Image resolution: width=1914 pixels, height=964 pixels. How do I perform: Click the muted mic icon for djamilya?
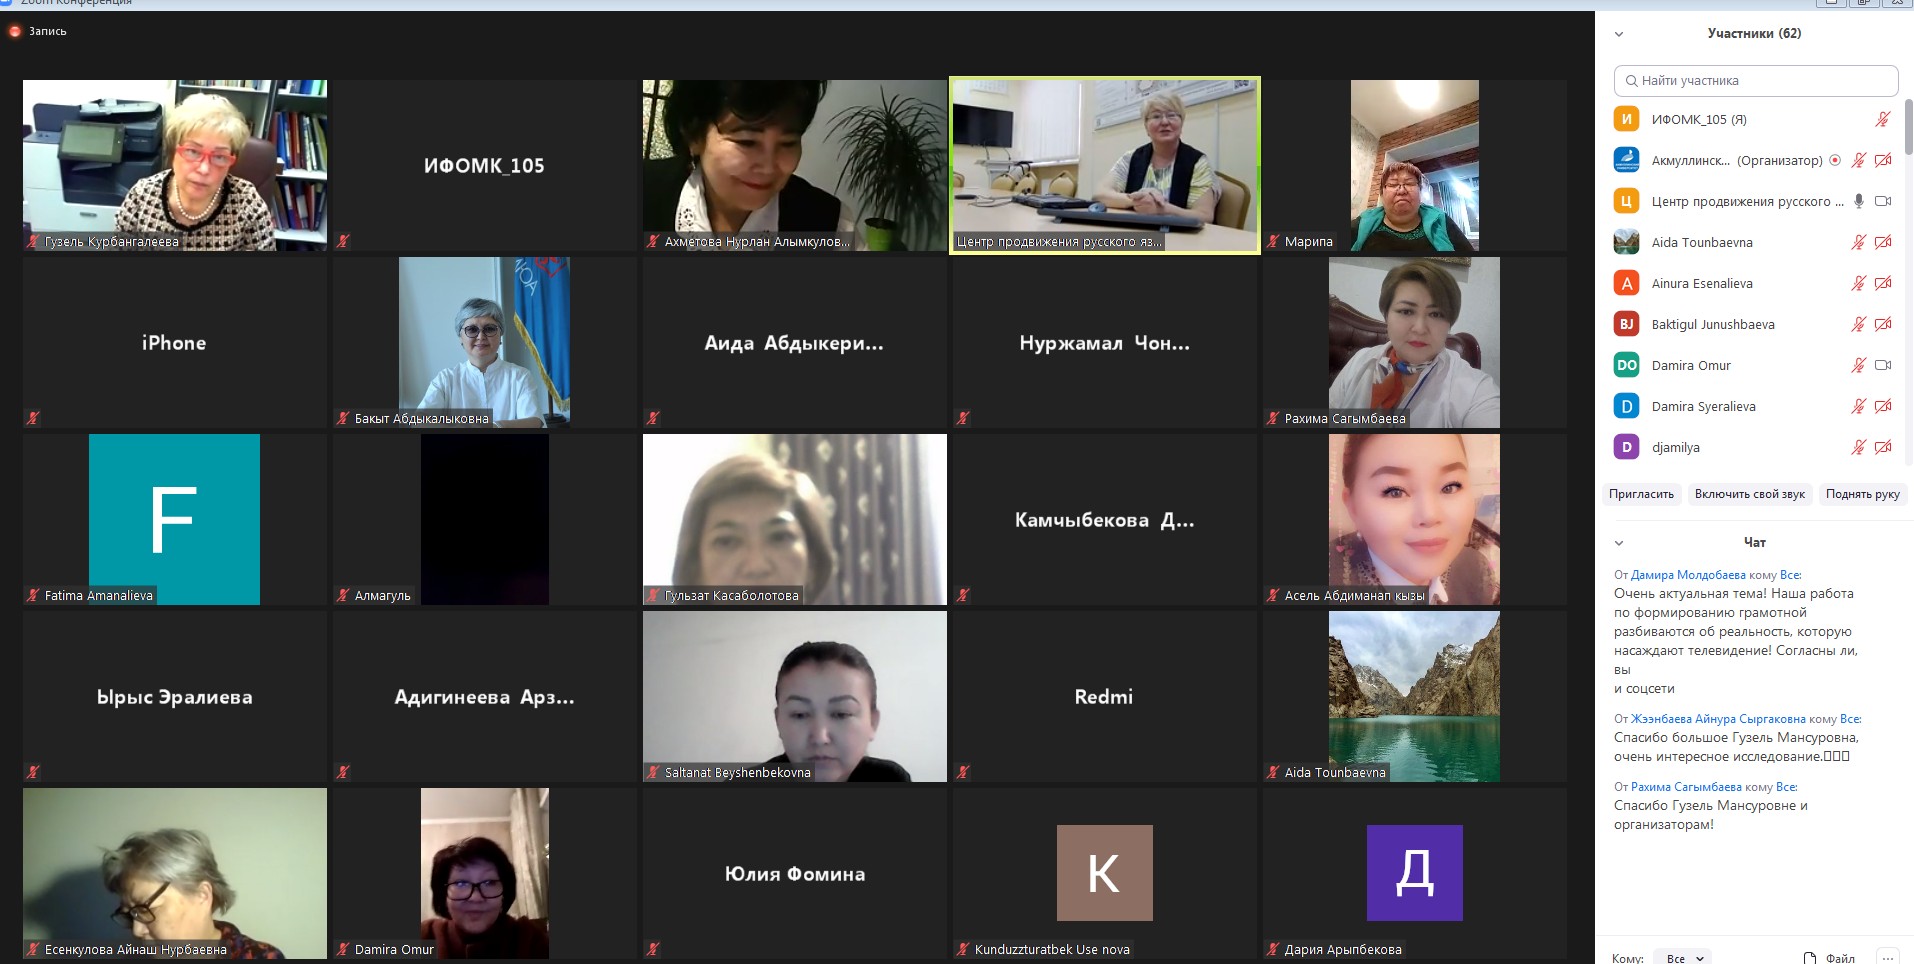[x=1858, y=447]
